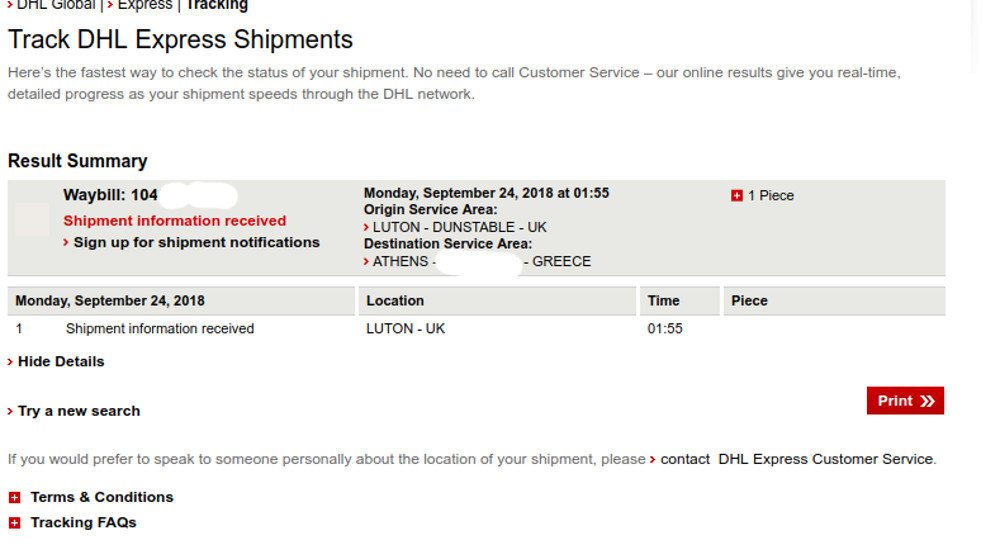This screenshot has height=559, width=1000.
Task: Collapse details with Hide Details
Action: pyautogui.click(x=61, y=361)
